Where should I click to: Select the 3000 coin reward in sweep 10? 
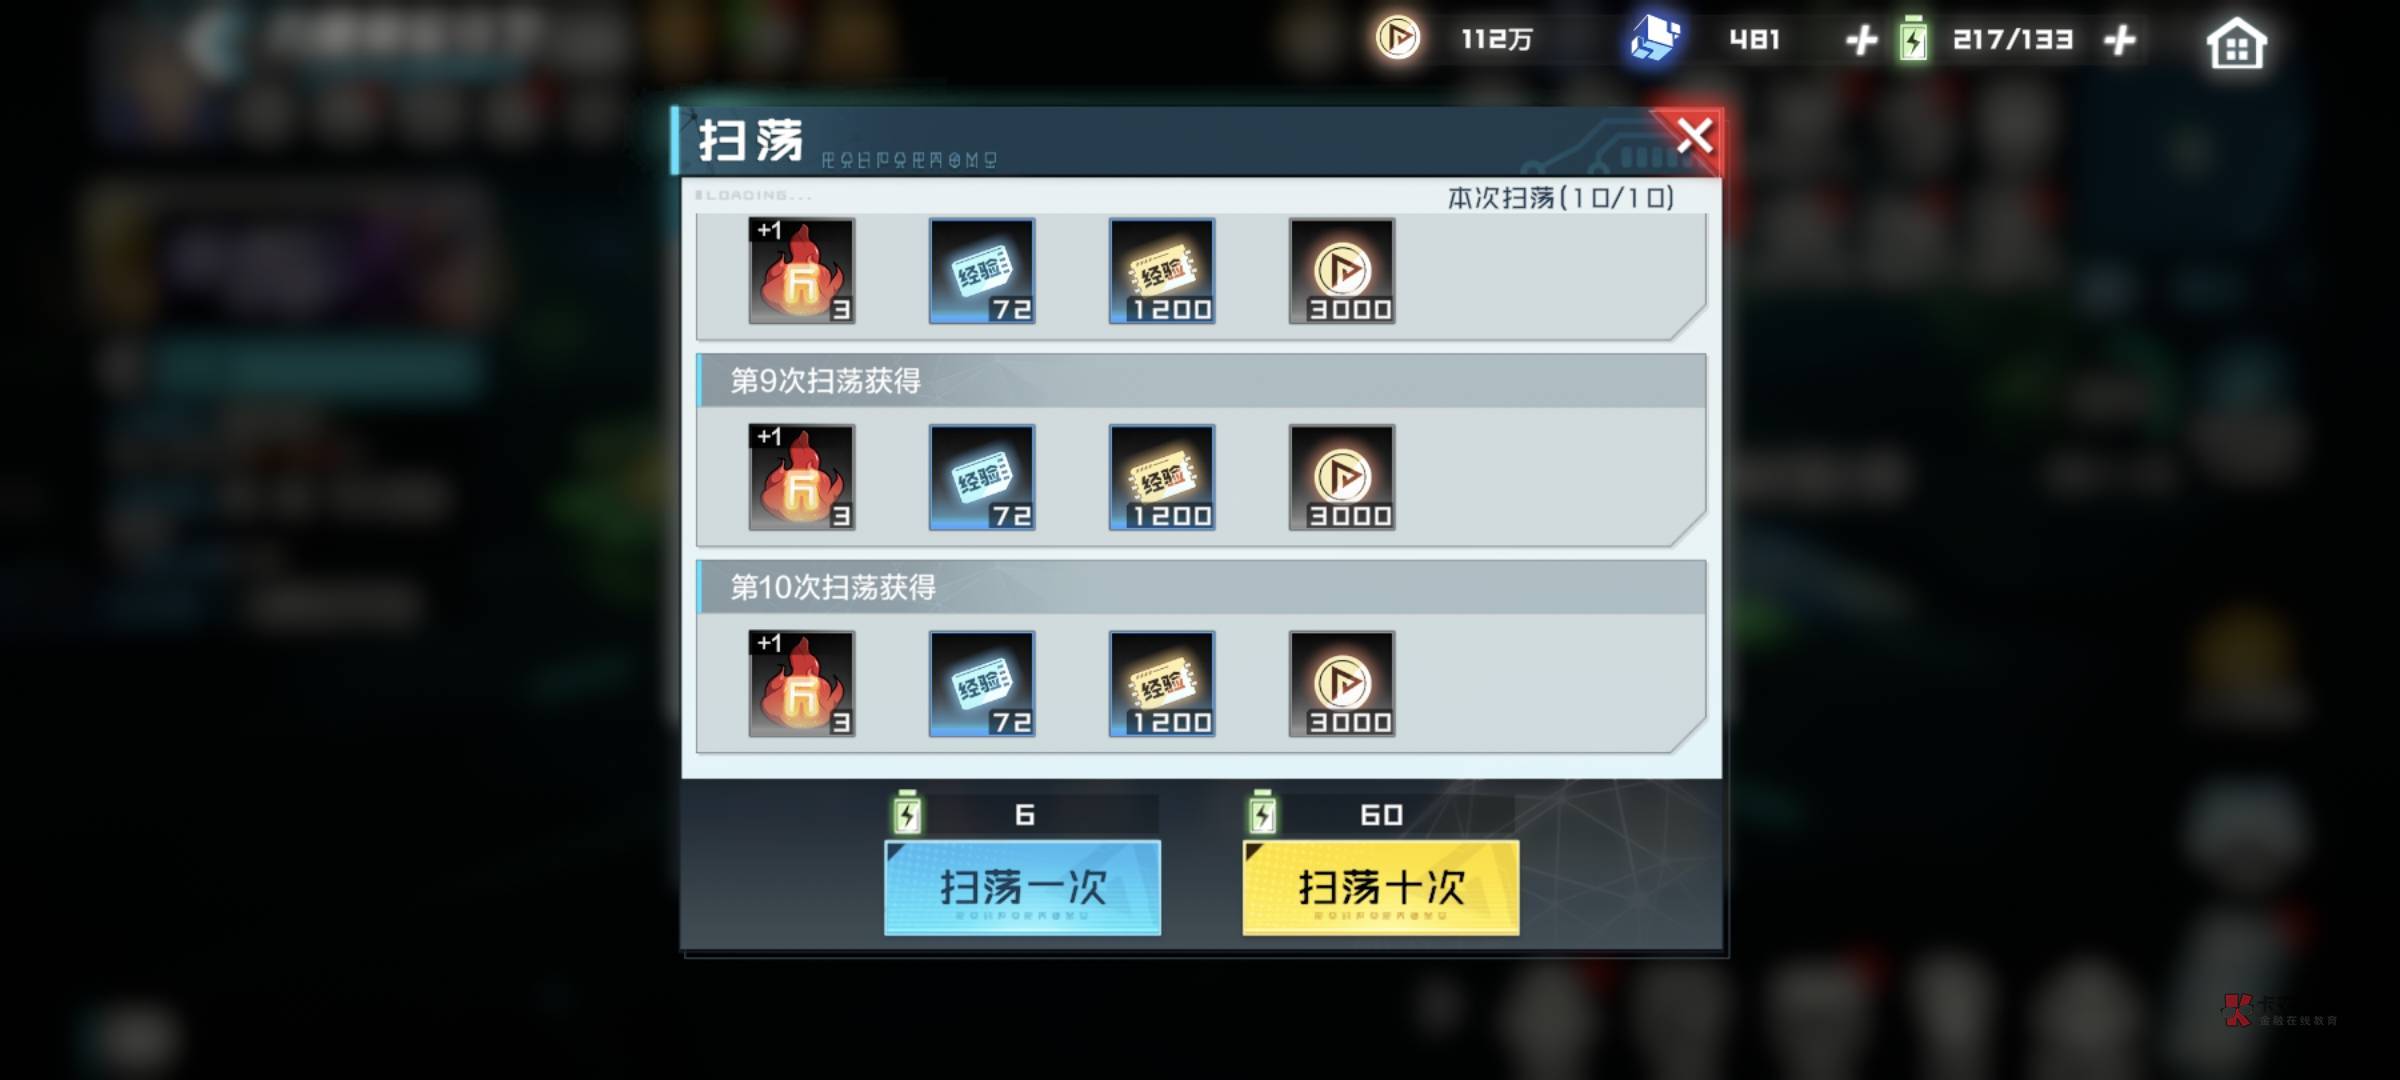1341,684
